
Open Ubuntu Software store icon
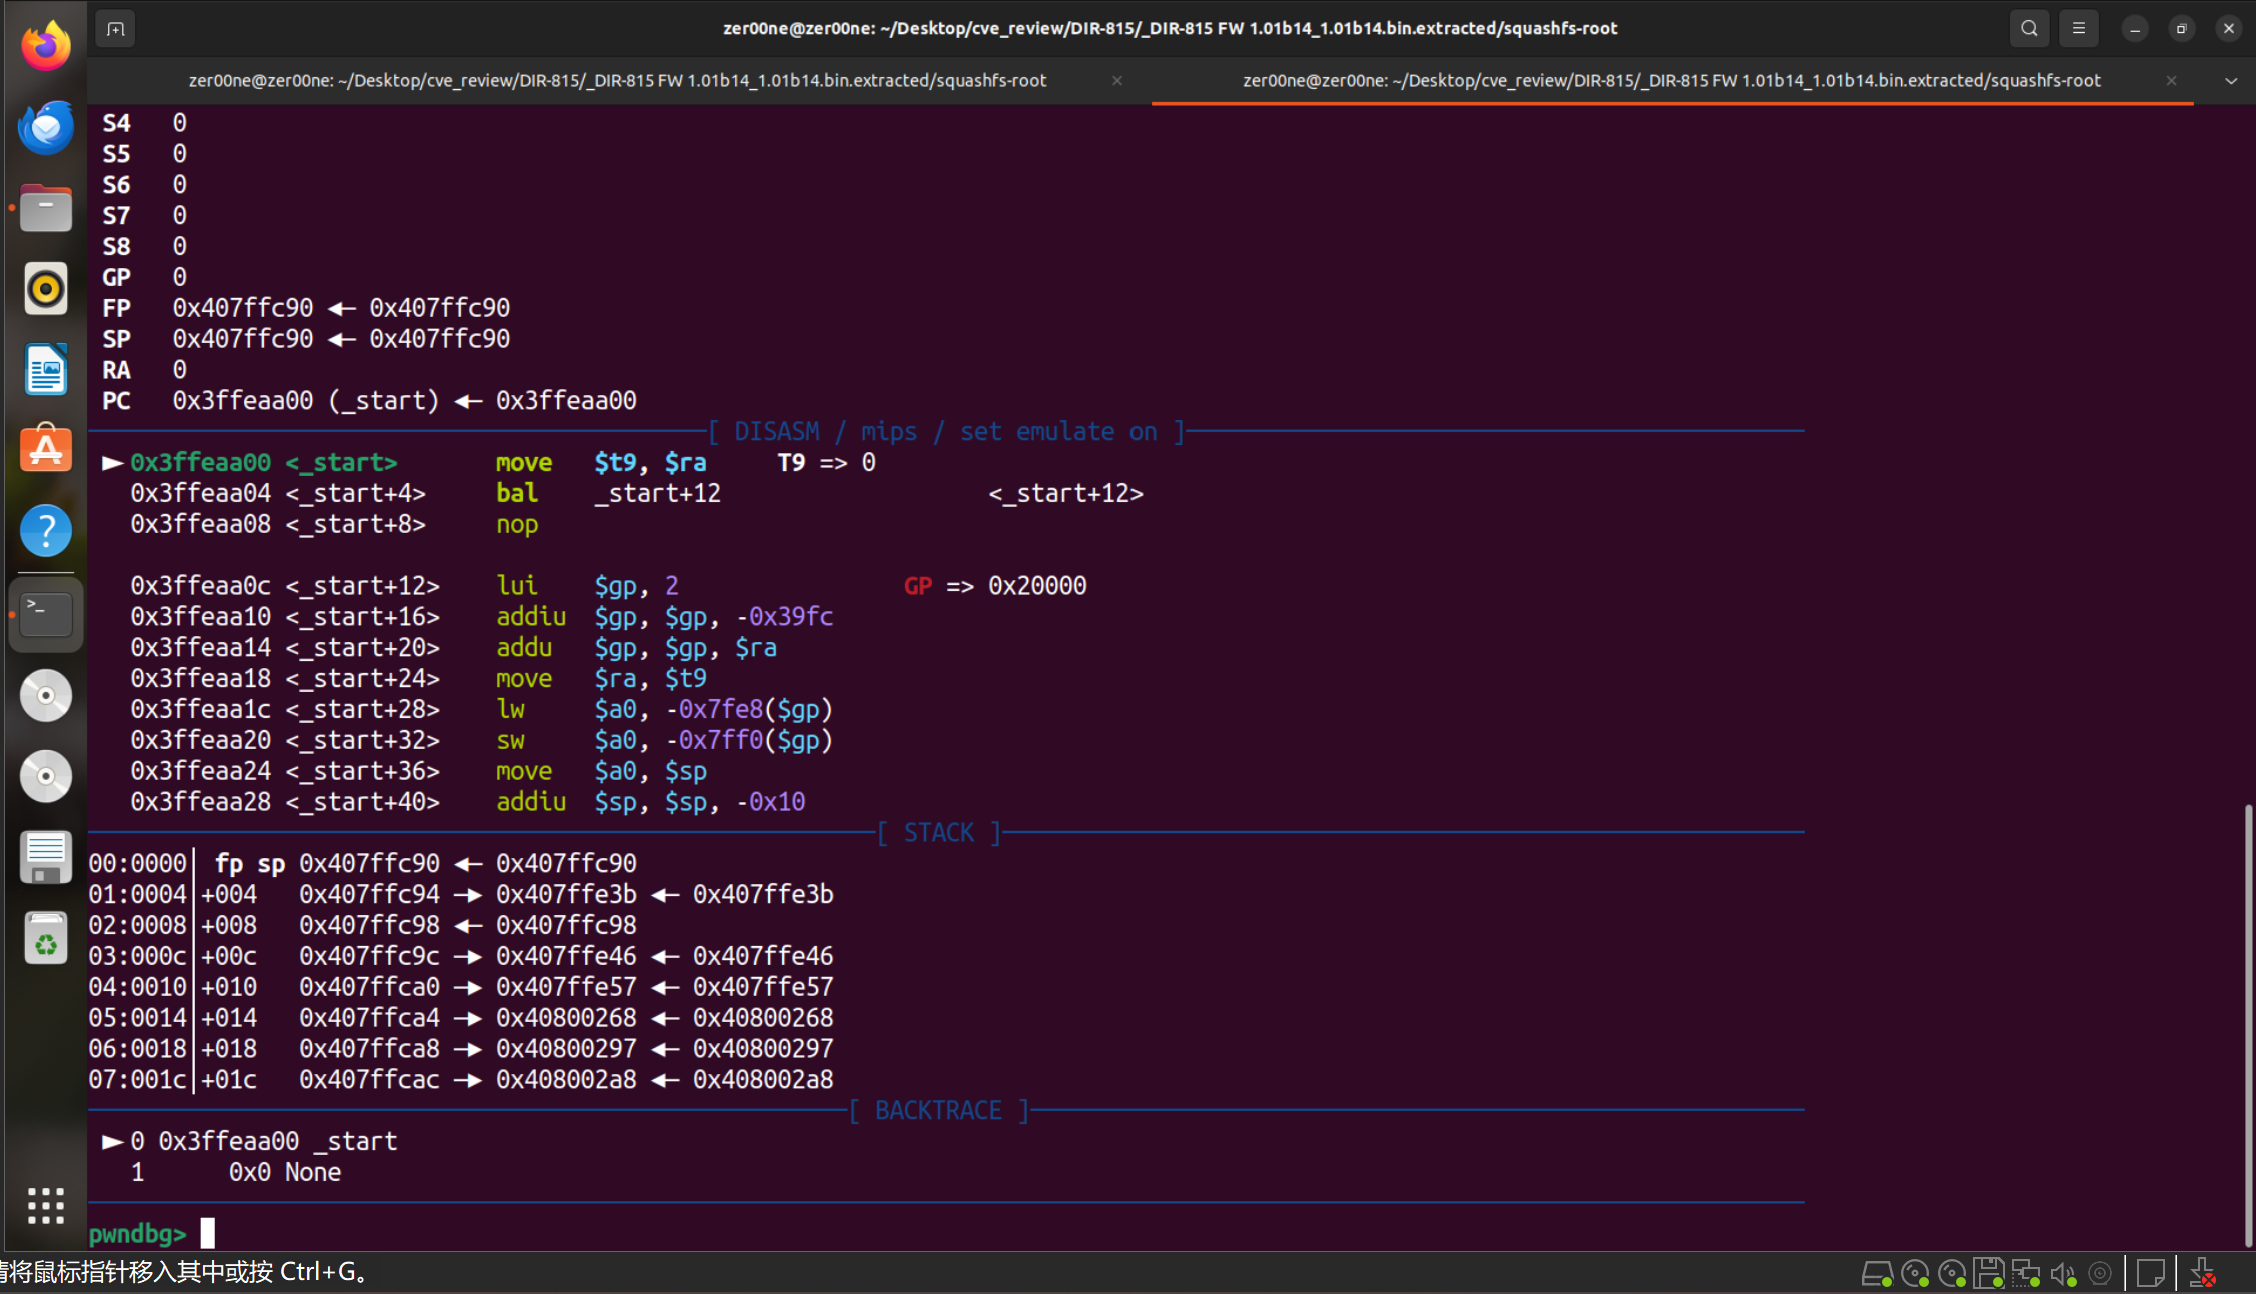46,450
